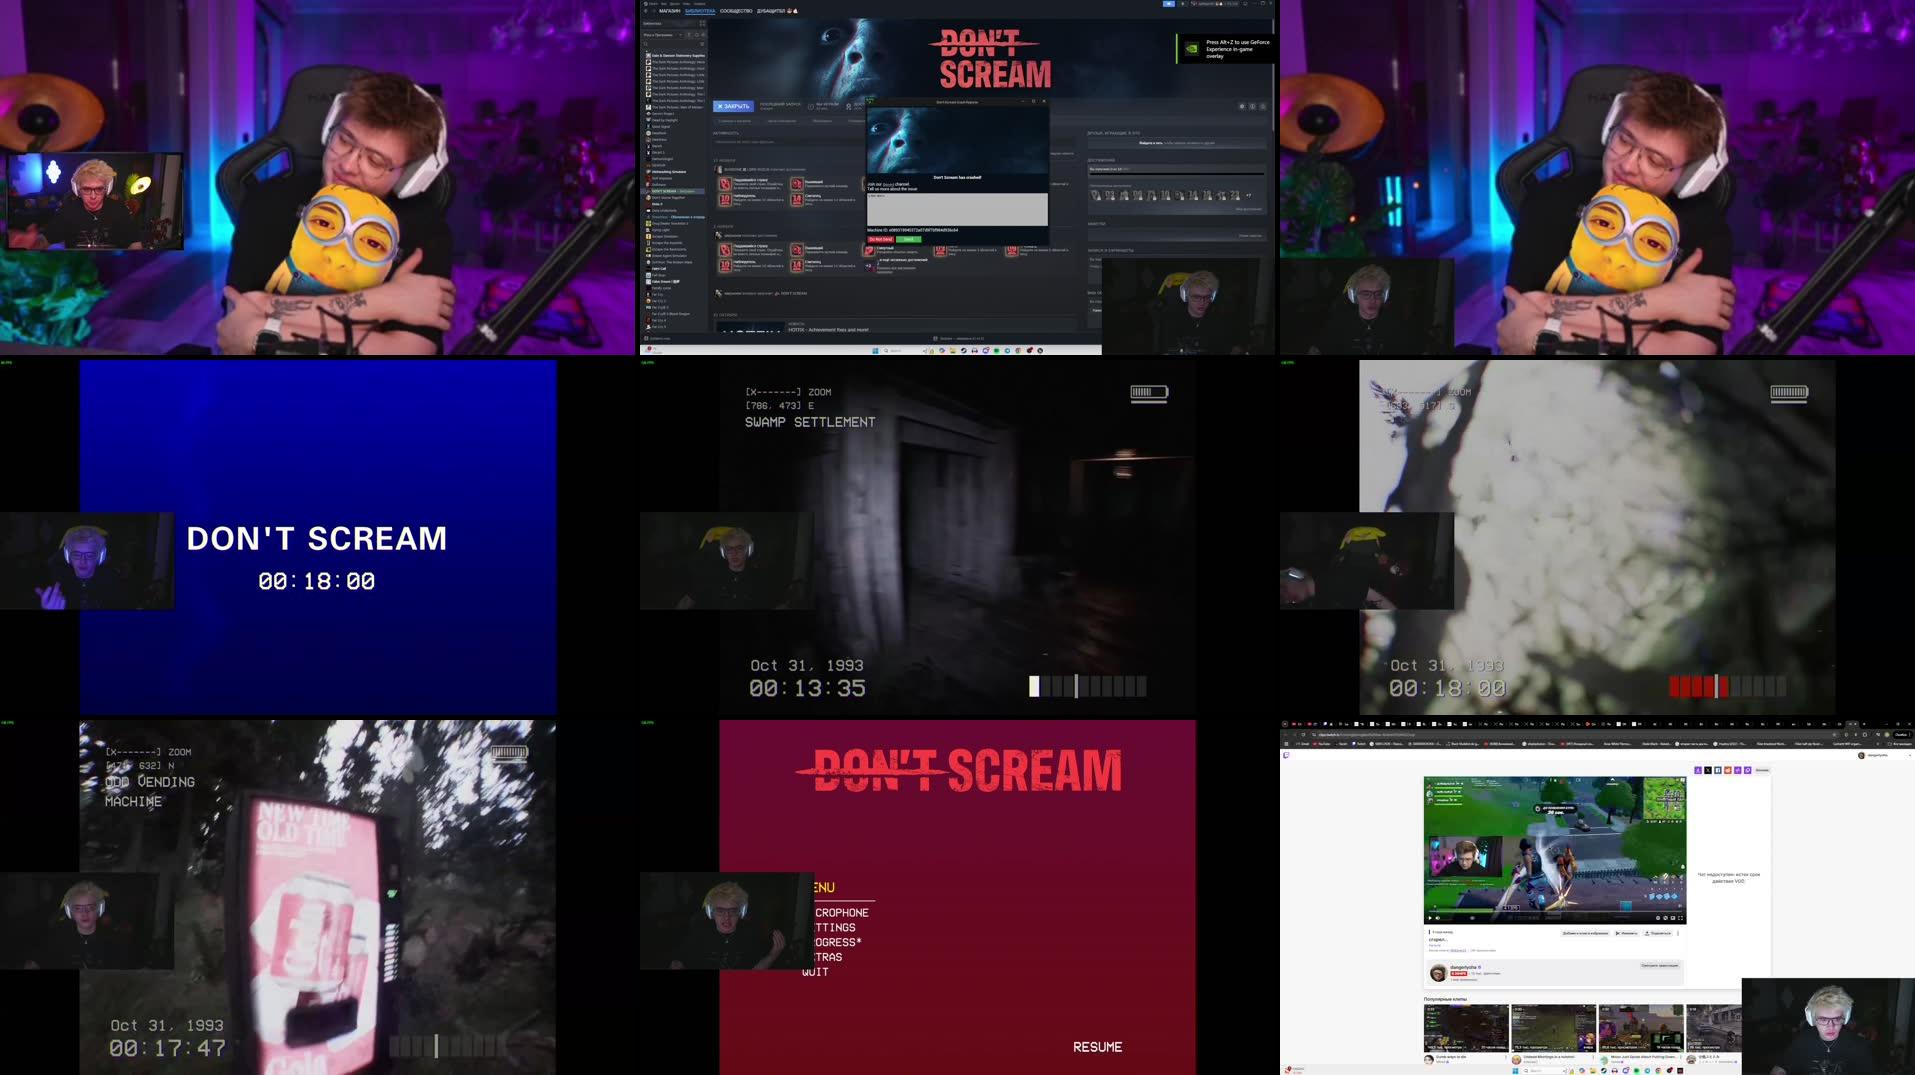Viewport: 1915px width, 1075px height.
Task: Click the Steam back navigation arrow
Action: pyautogui.click(x=646, y=11)
